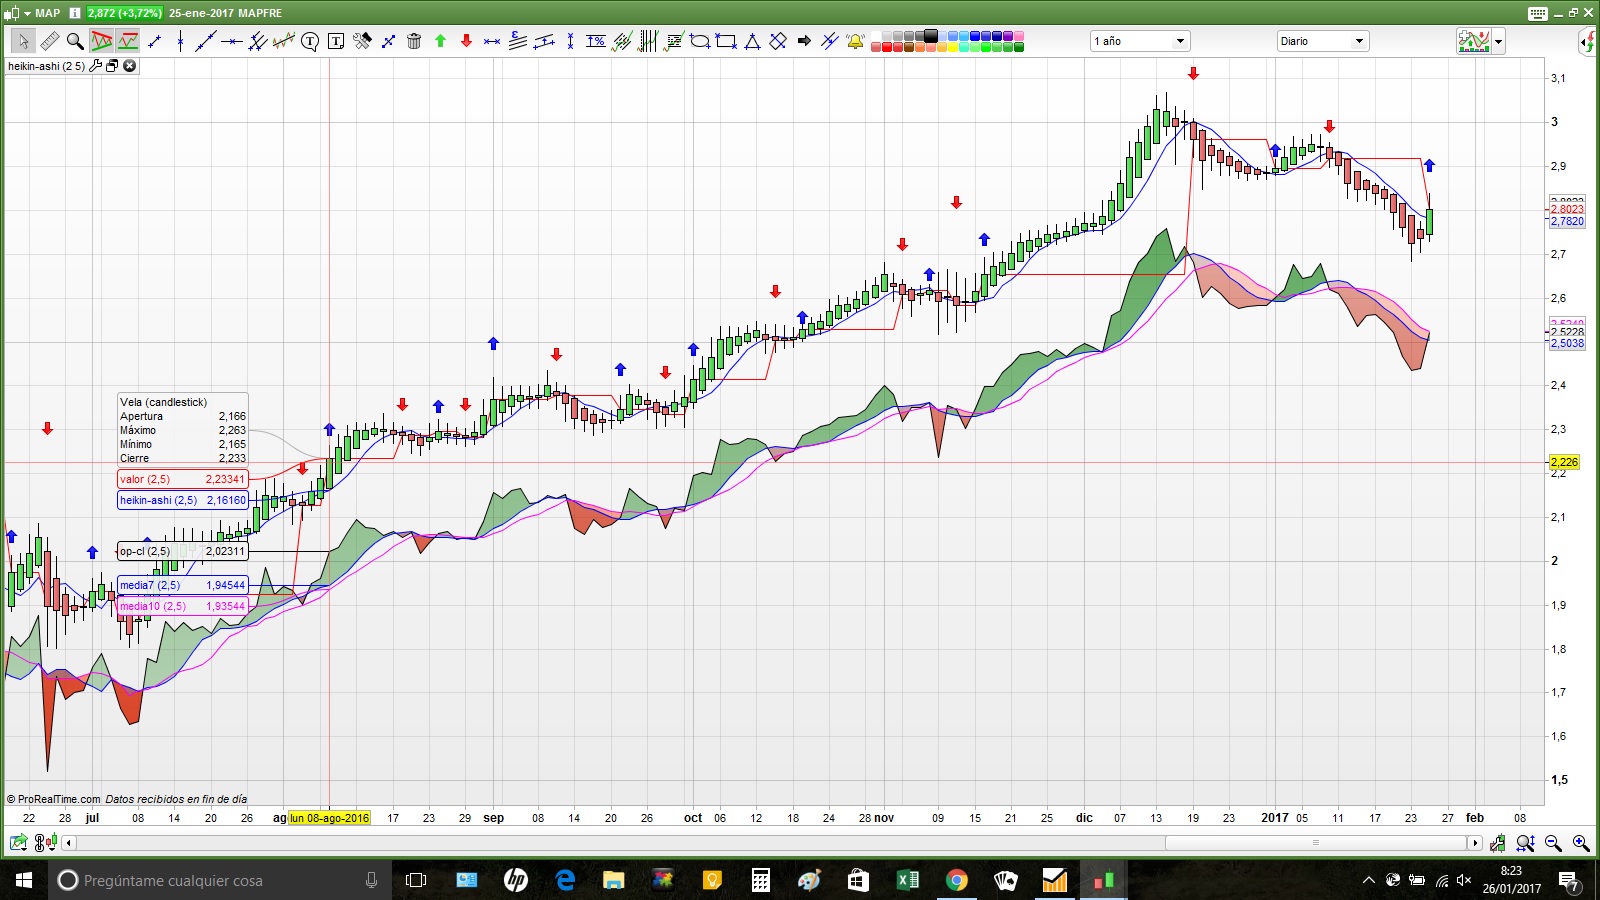This screenshot has width=1600, height=900.
Task: Toggle the green-red line chart display button
Action: (128, 41)
